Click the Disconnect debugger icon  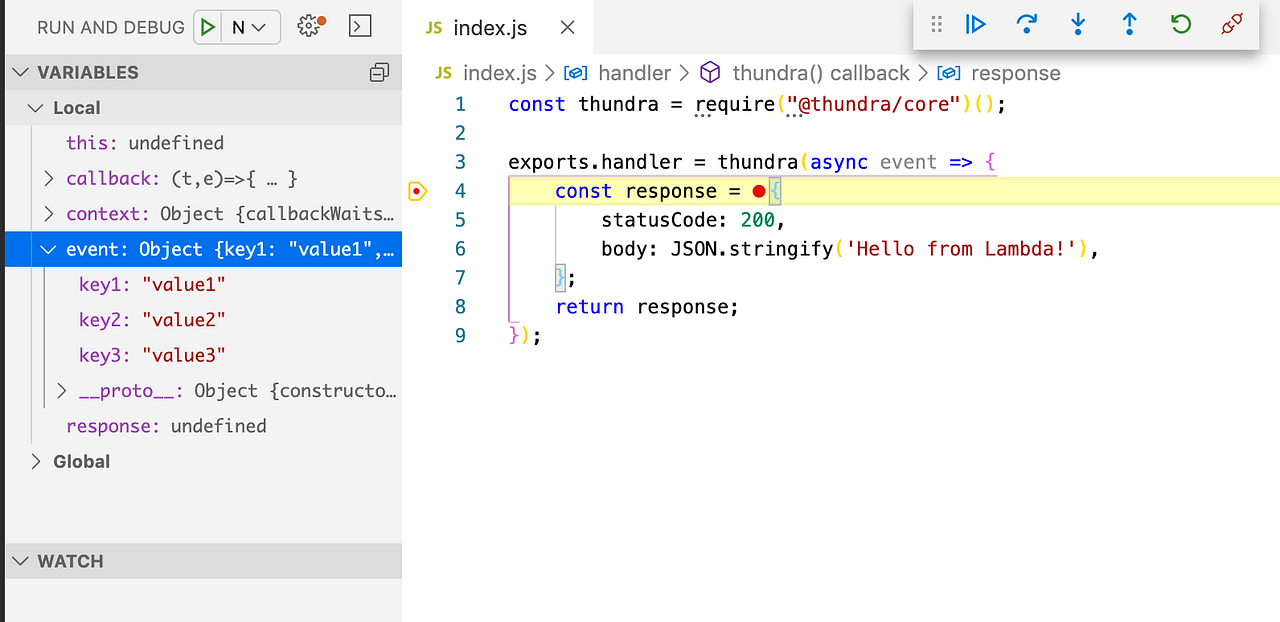coord(1231,24)
